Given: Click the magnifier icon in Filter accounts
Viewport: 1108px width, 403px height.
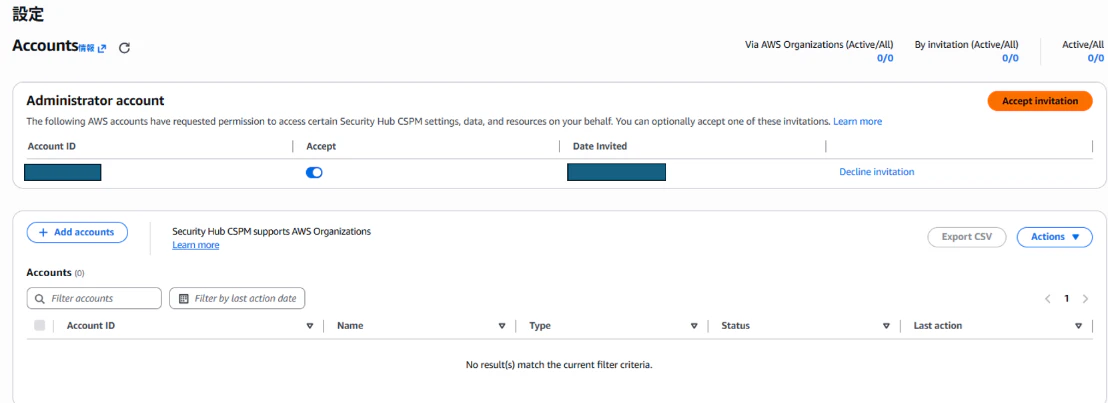Looking at the screenshot, I should 40,298.
